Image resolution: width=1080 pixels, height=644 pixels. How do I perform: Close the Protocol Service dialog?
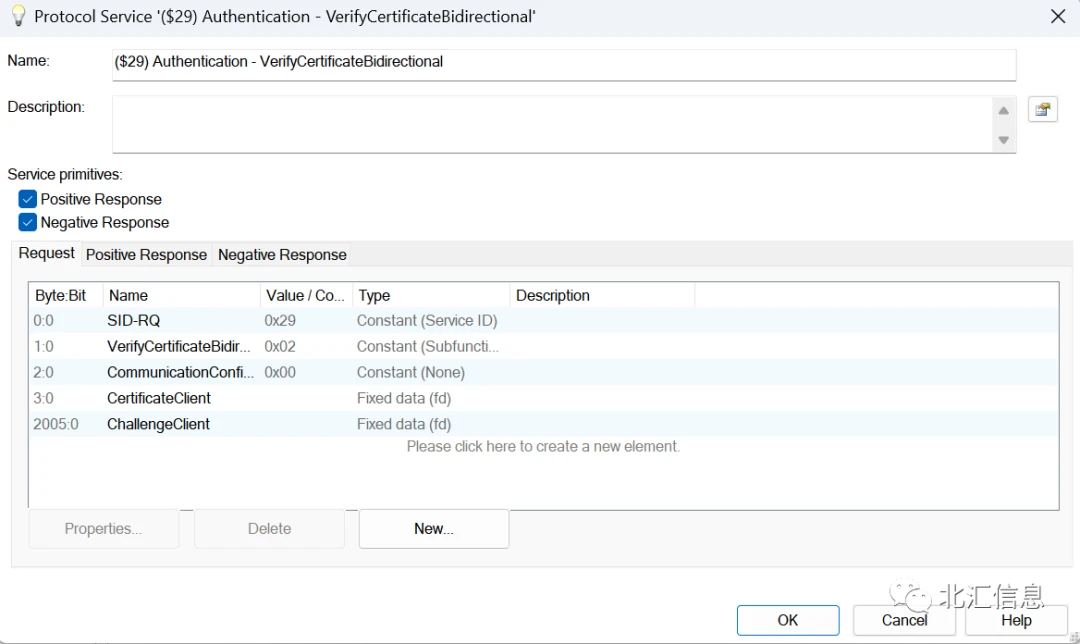[x=1058, y=16]
